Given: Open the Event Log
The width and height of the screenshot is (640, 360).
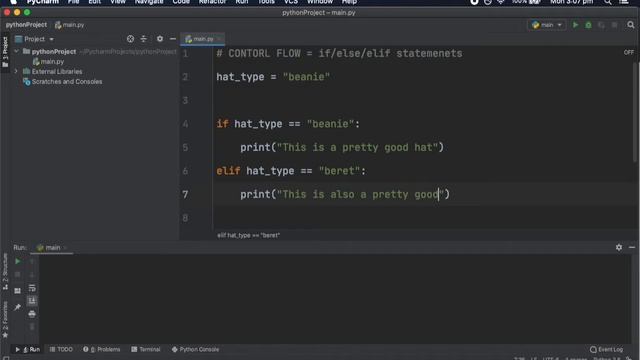Looking at the screenshot, I should point(607,349).
